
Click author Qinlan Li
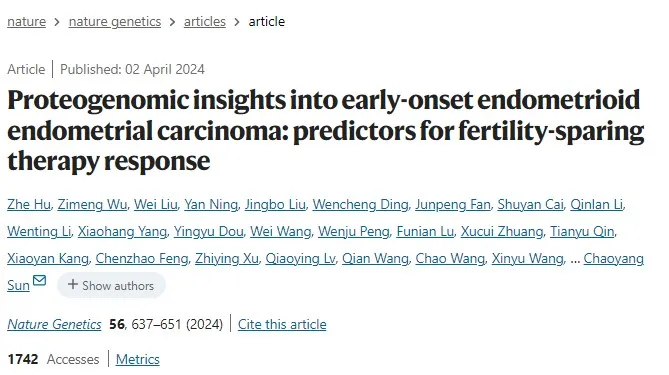point(596,204)
